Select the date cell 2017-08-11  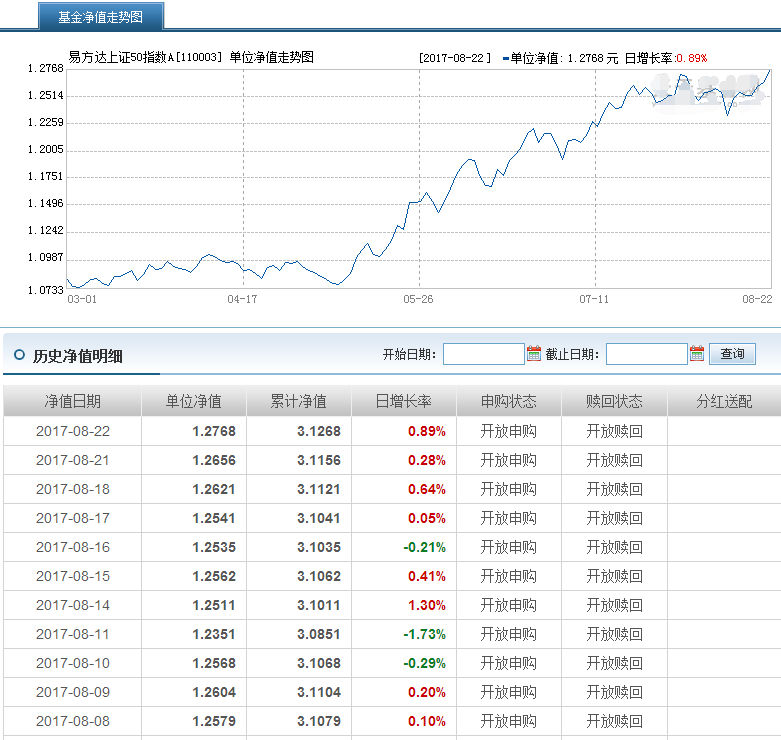click(73, 634)
